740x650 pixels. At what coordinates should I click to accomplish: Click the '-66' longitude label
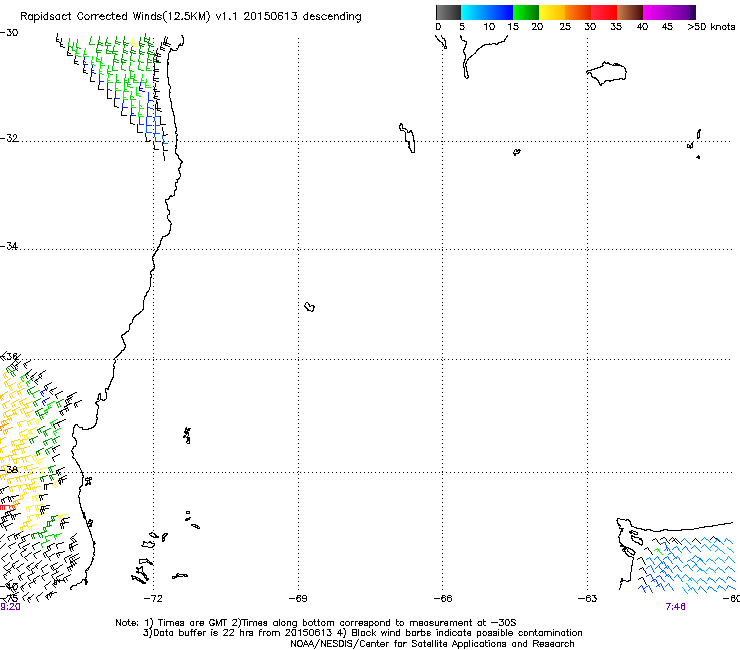tap(443, 599)
